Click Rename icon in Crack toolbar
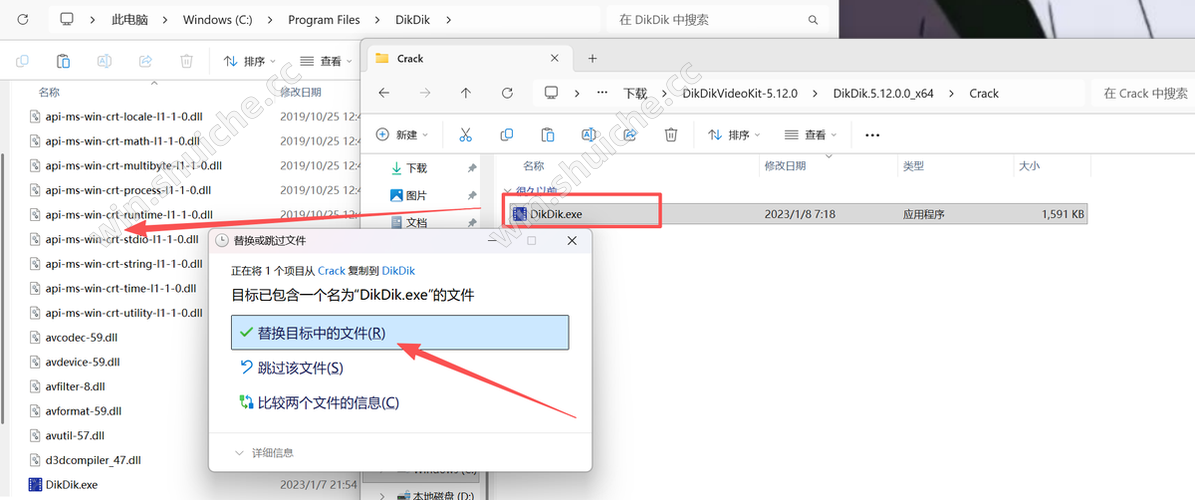This screenshot has width=1195, height=500. pyautogui.click(x=588, y=135)
